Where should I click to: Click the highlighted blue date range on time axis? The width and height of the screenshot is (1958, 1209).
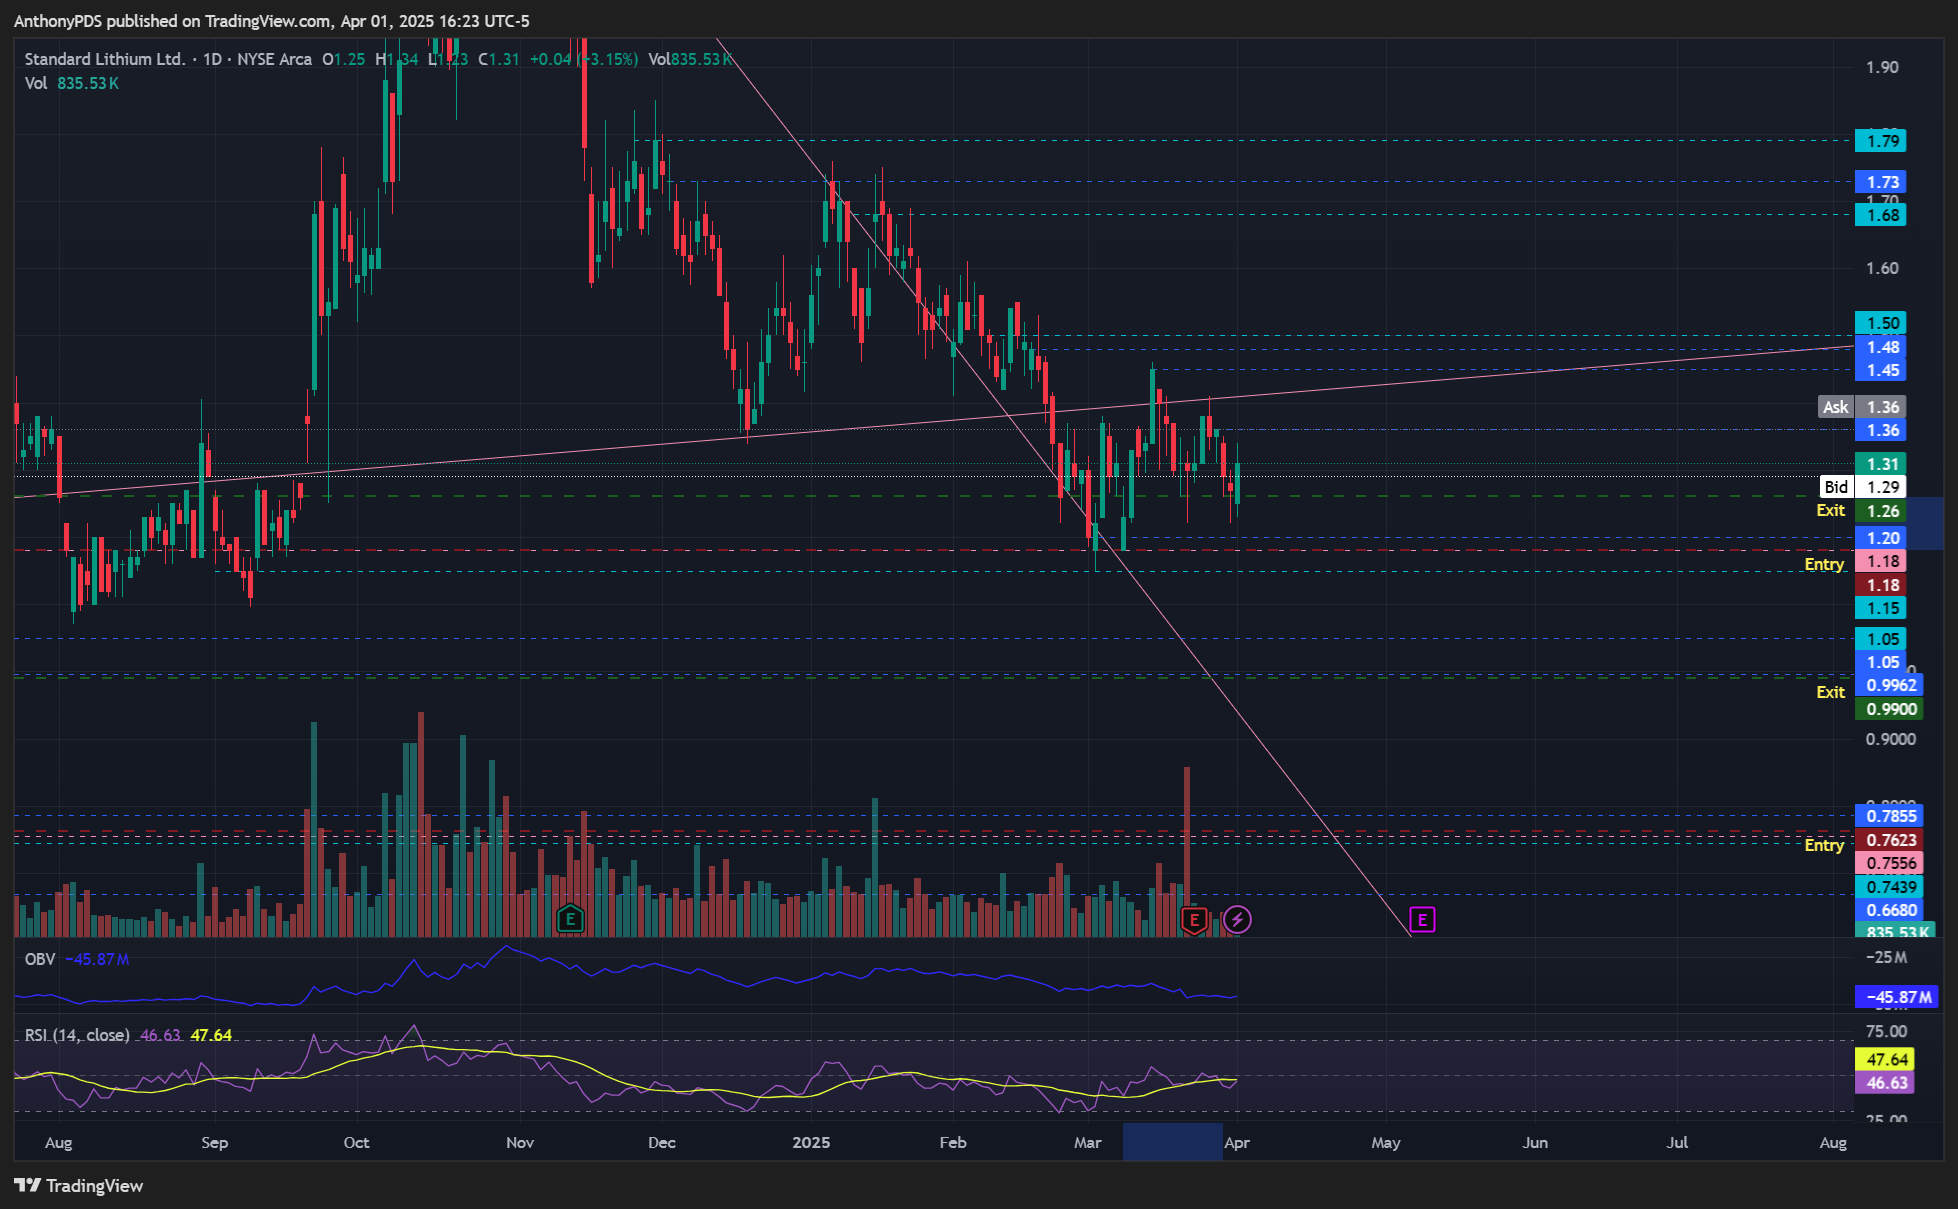(x=1172, y=1142)
